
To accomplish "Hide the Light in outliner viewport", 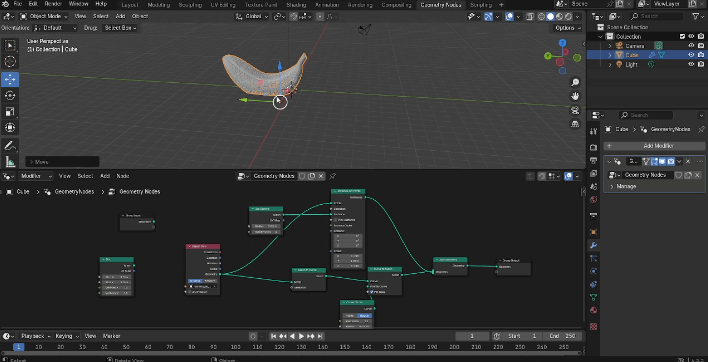I will tap(691, 65).
